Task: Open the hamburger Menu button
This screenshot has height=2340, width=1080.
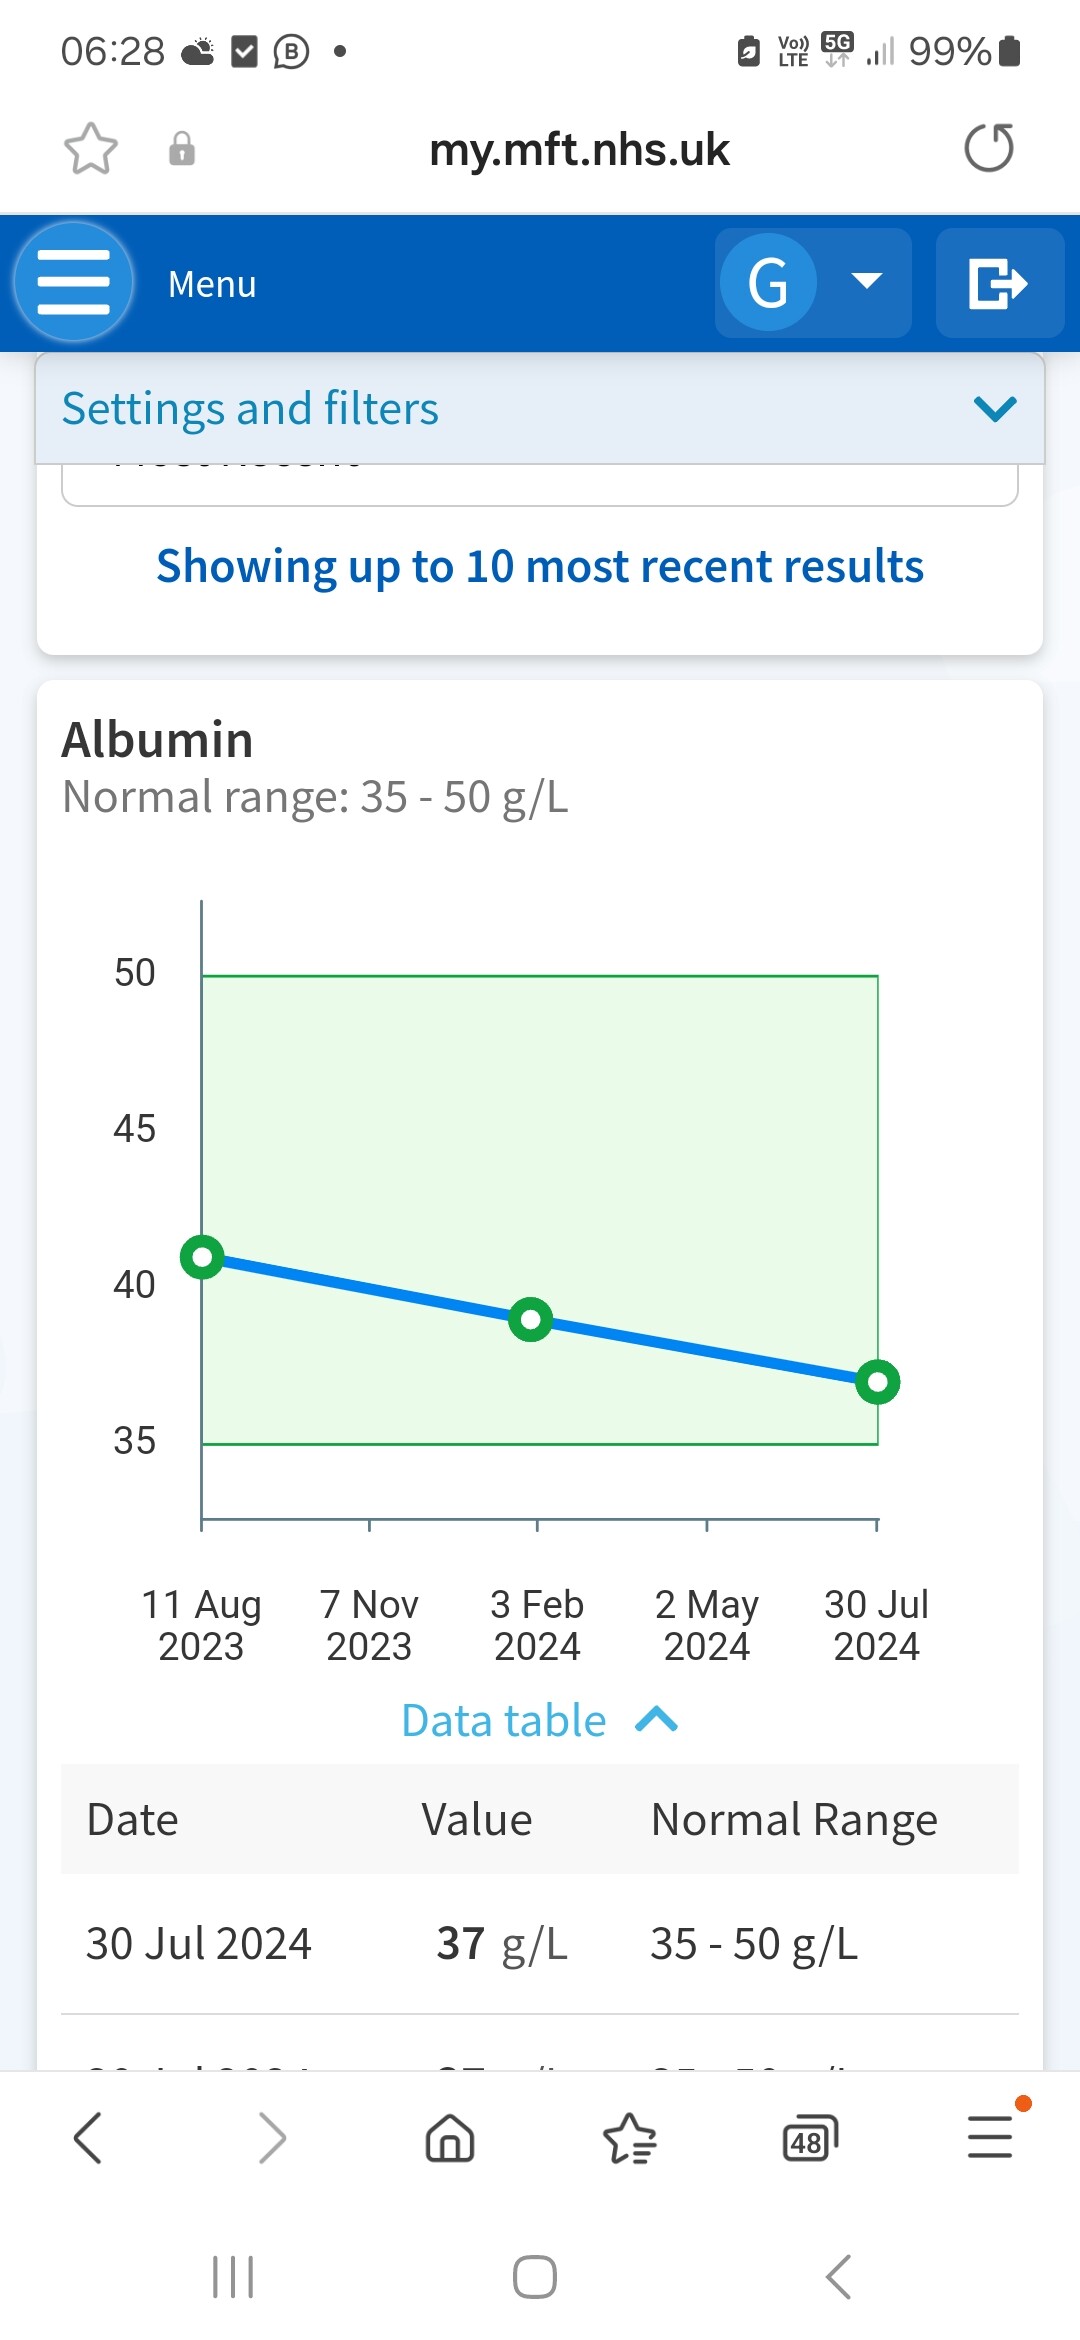Action: click(x=73, y=283)
